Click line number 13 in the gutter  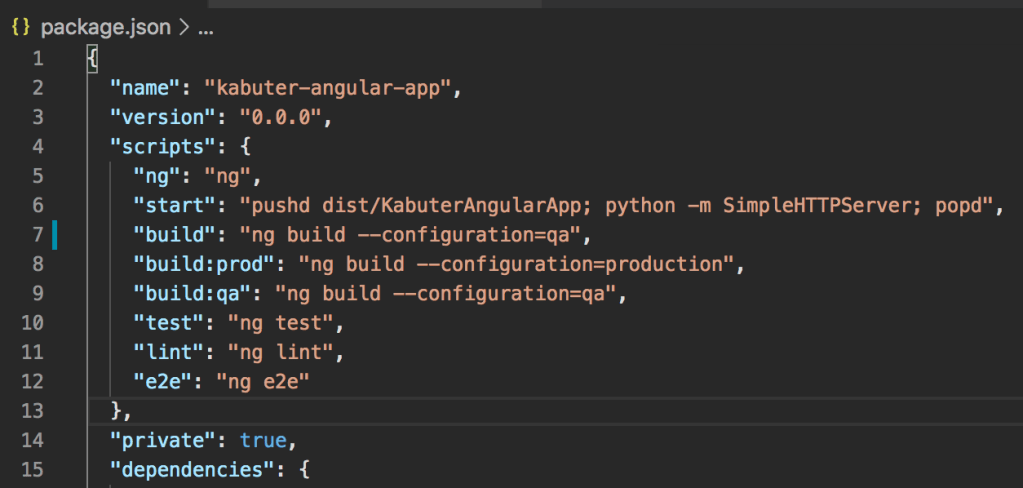(32, 409)
